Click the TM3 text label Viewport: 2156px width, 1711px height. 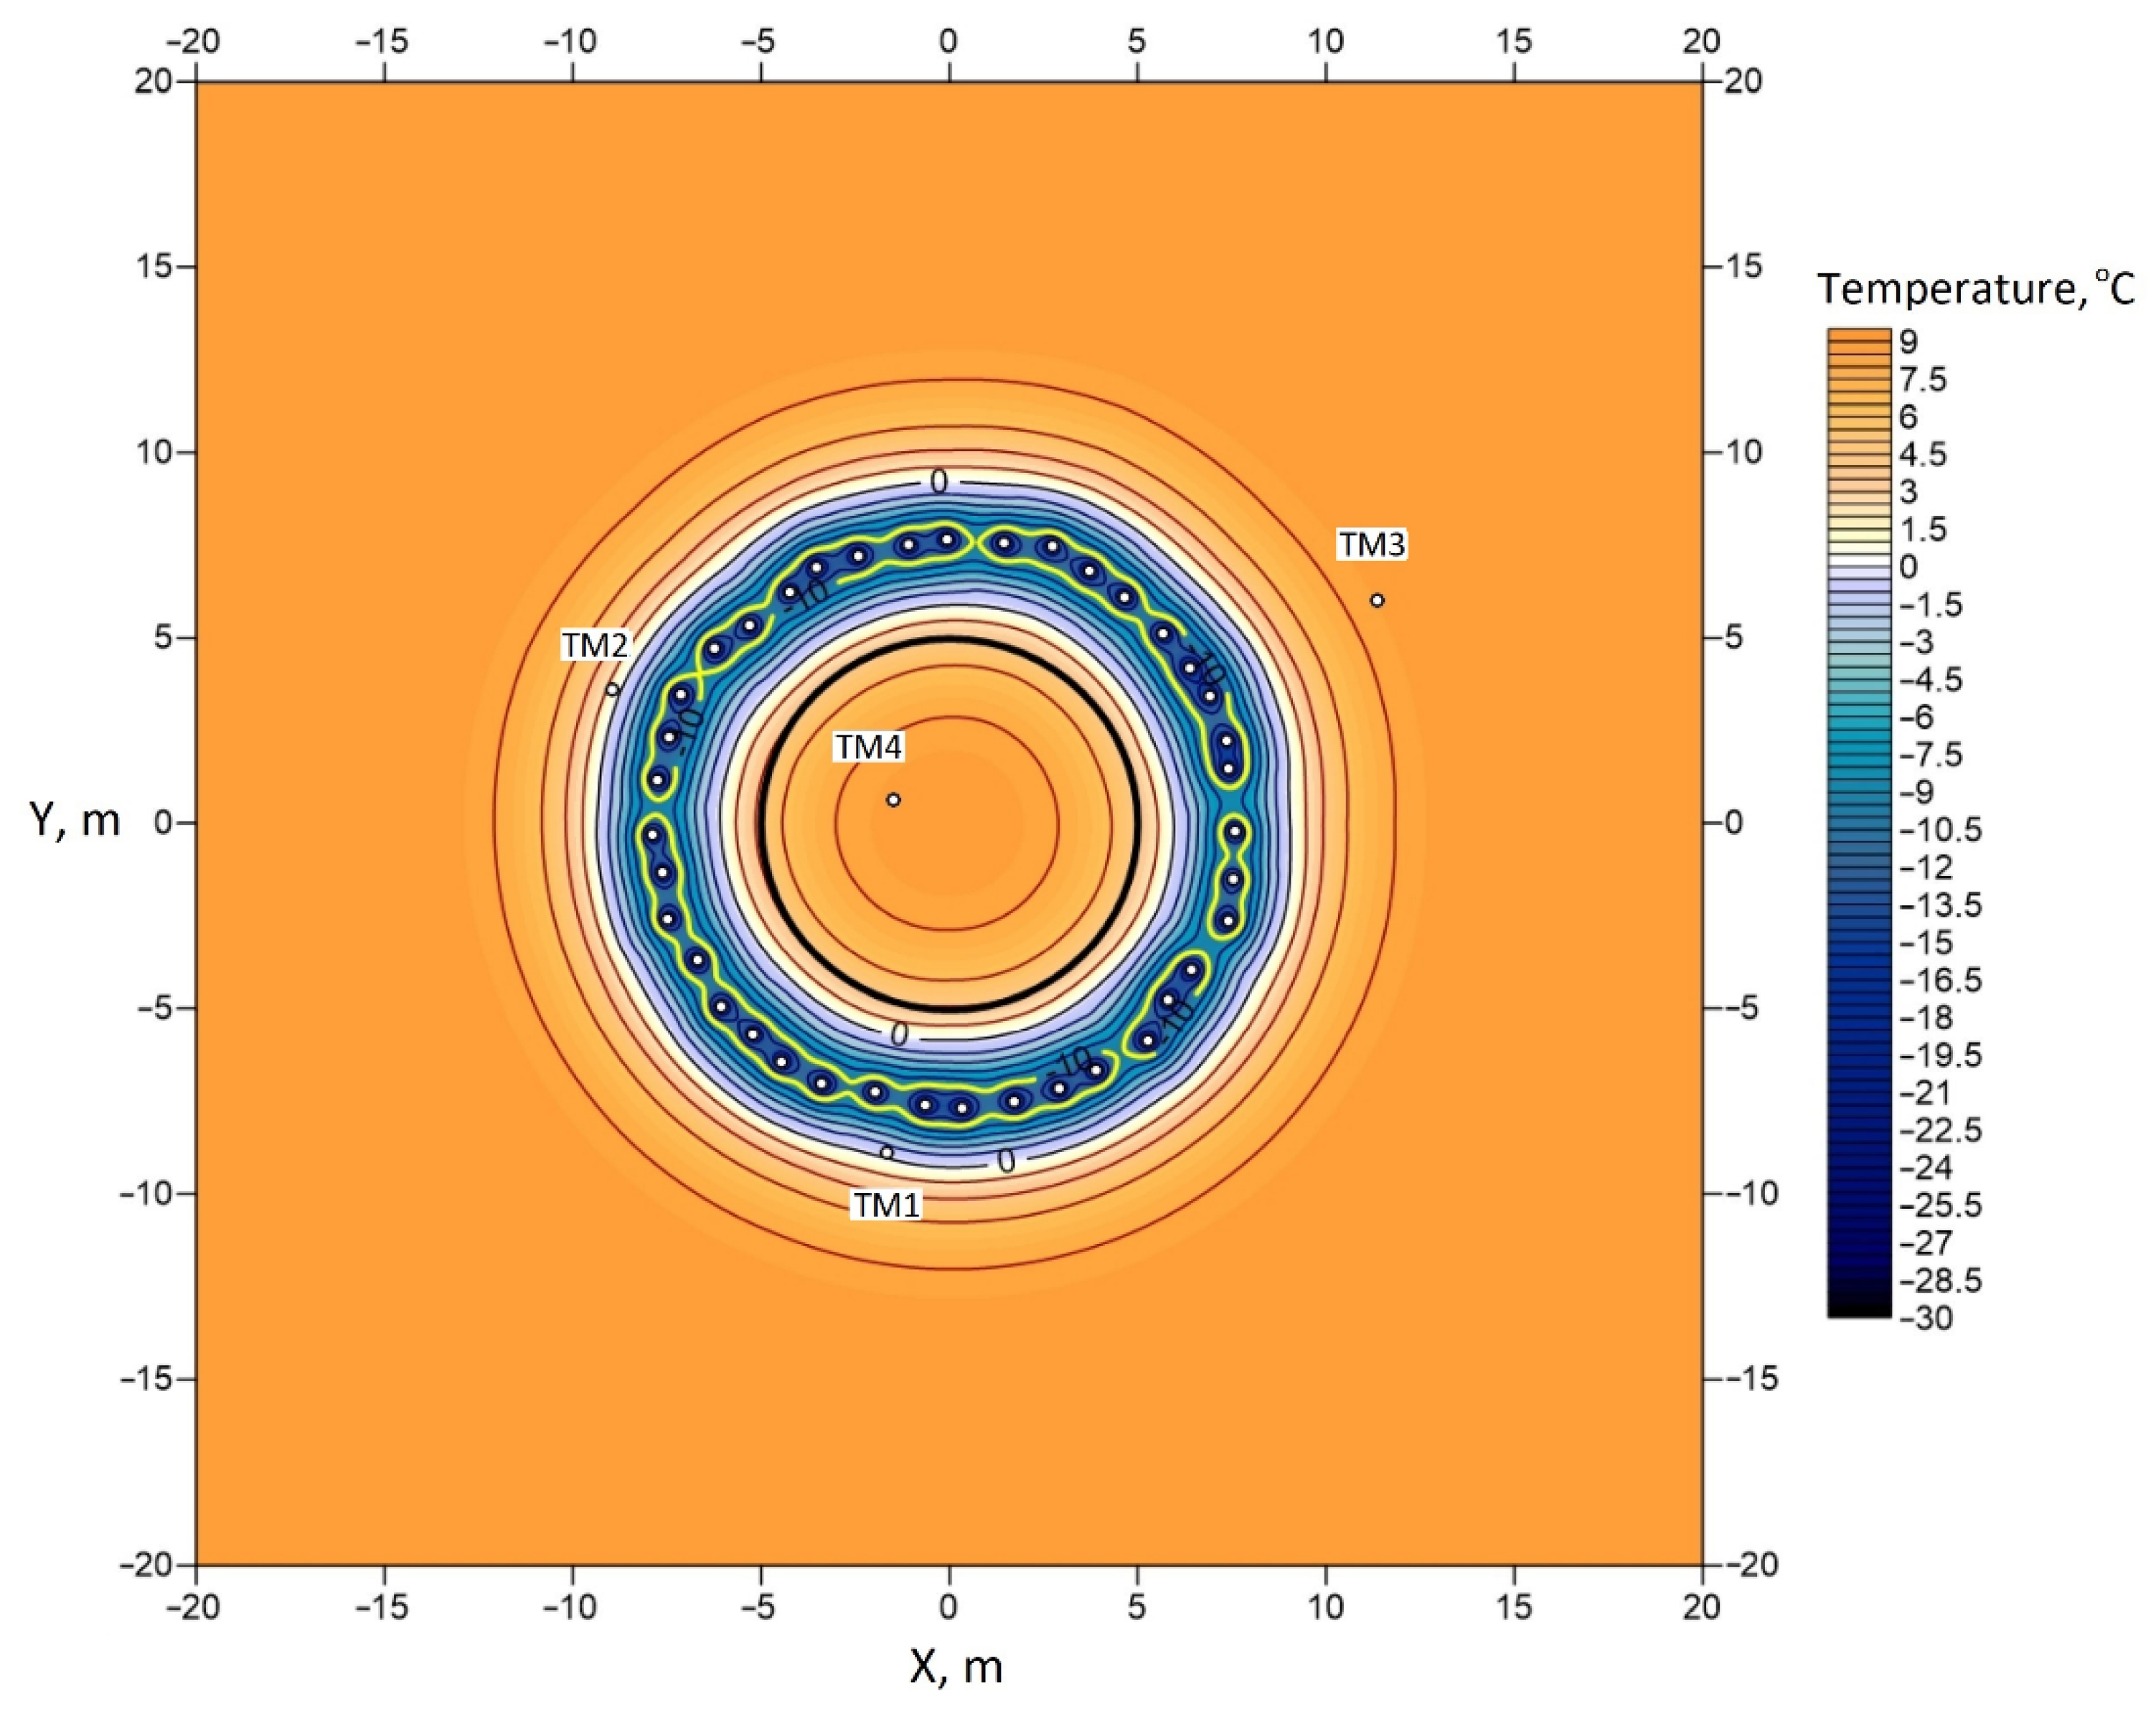click(1372, 545)
